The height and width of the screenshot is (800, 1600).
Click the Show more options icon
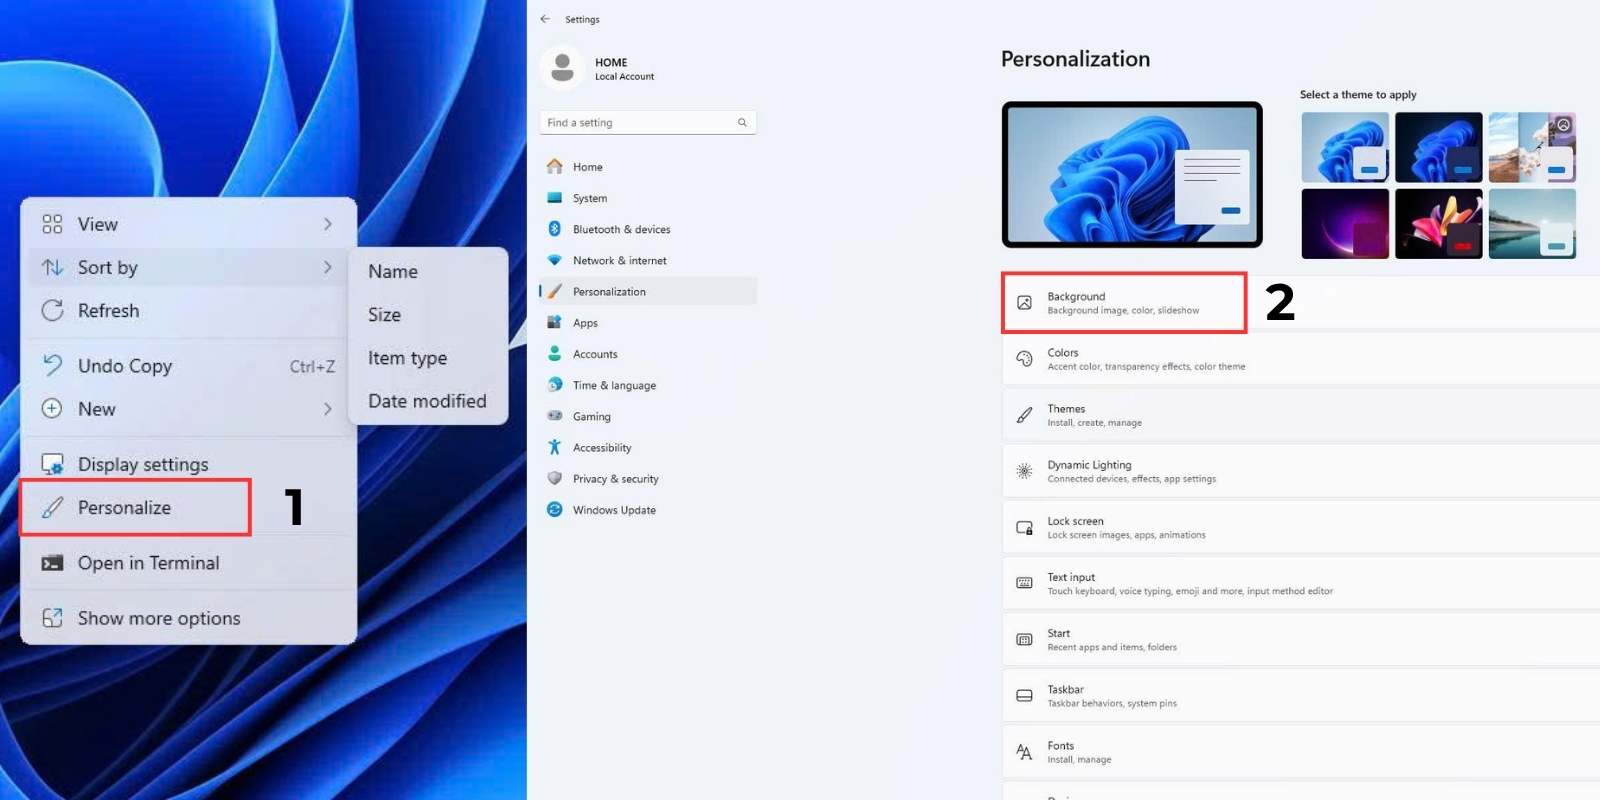(x=52, y=618)
